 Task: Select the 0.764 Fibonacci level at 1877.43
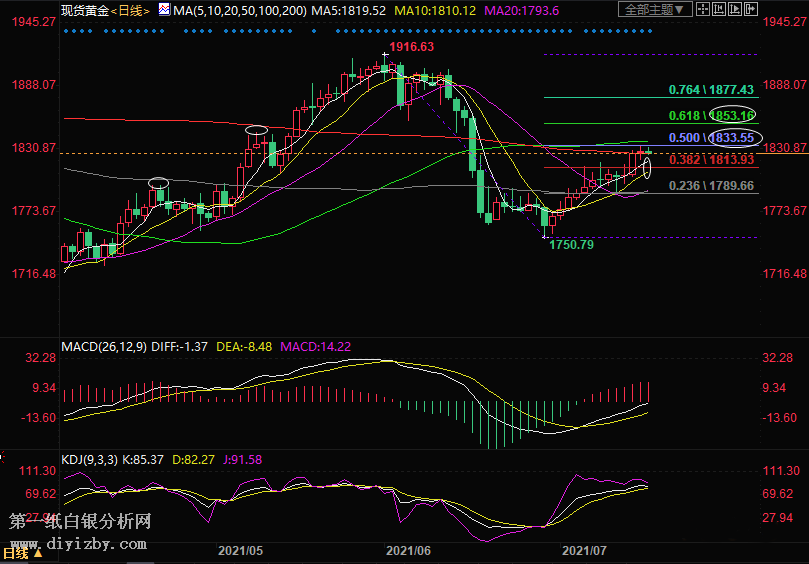(x=711, y=90)
